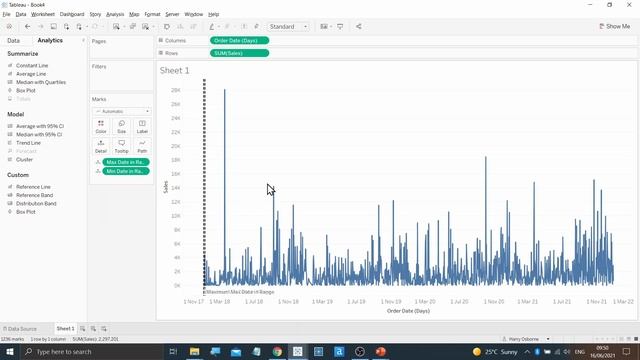
Task: Expand the Analytics pane options arrow
Action: coord(83,40)
